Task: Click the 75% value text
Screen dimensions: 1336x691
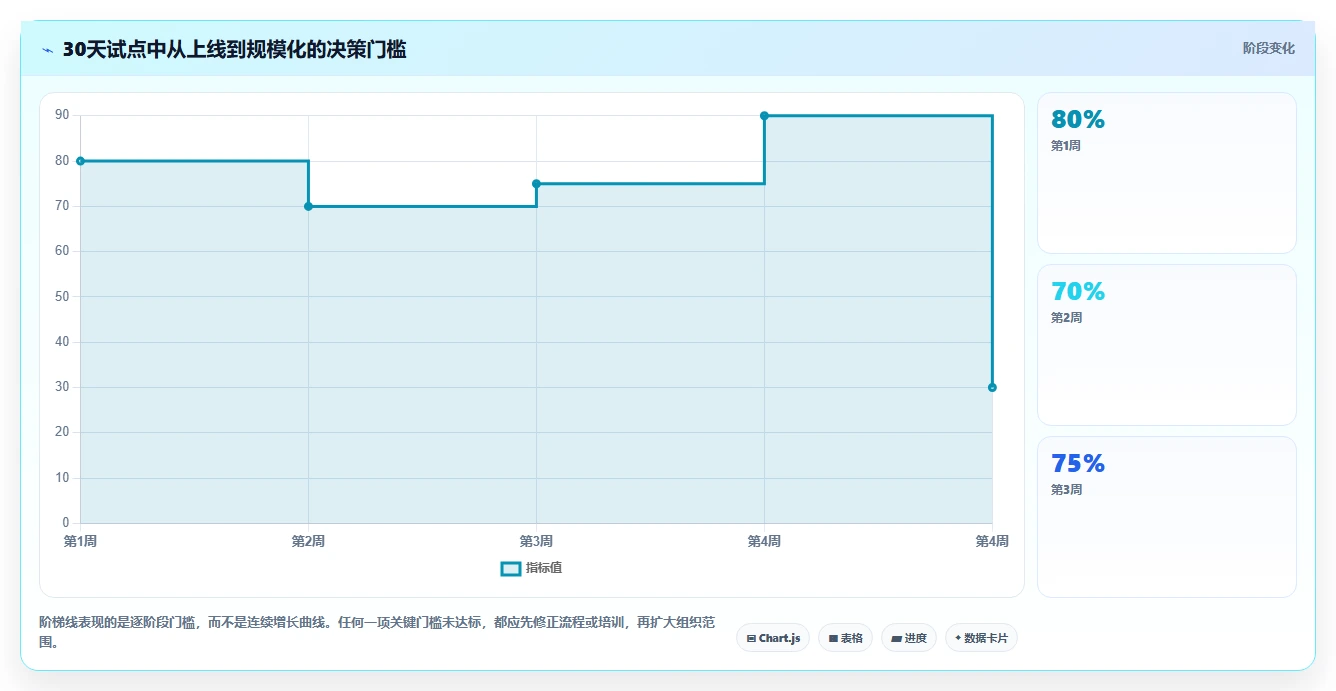Action: click(x=1078, y=464)
